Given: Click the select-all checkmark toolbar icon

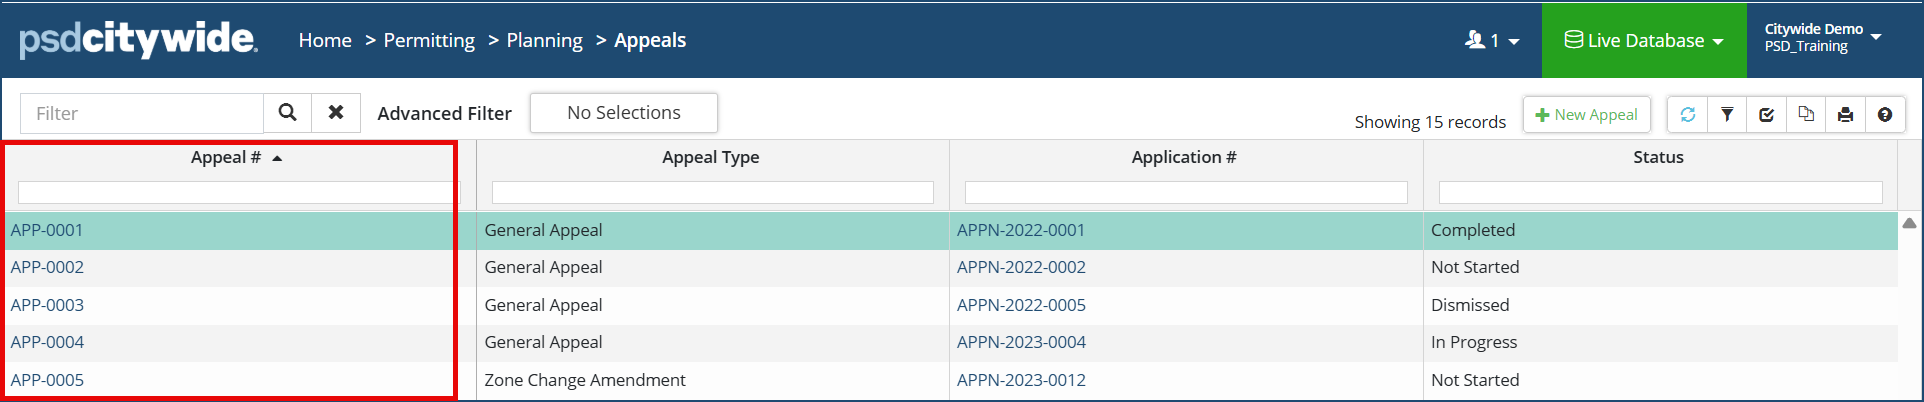Looking at the screenshot, I should (x=1766, y=115).
